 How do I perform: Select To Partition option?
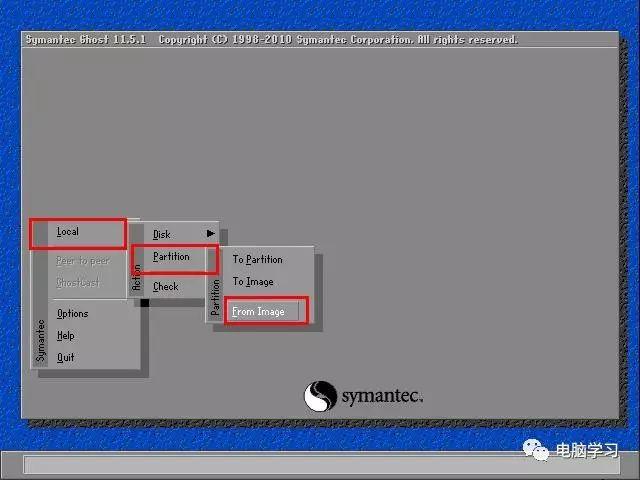pyautogui.click(x=258, y=260)
